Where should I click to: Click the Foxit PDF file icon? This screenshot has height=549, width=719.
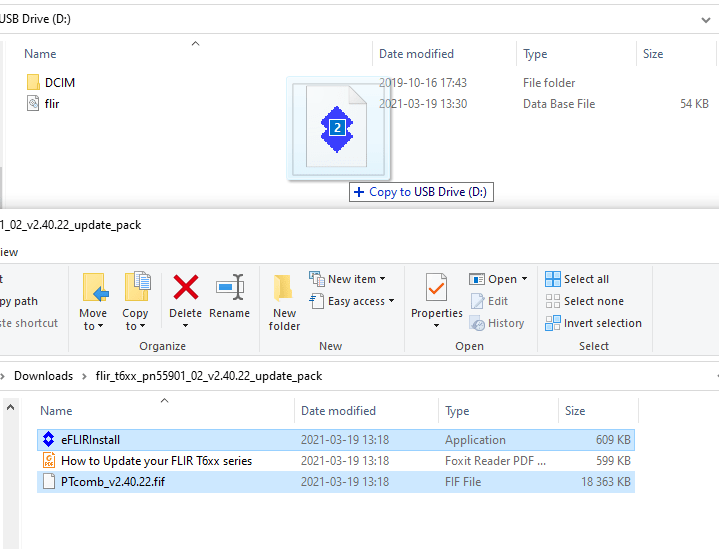(48, 461)
